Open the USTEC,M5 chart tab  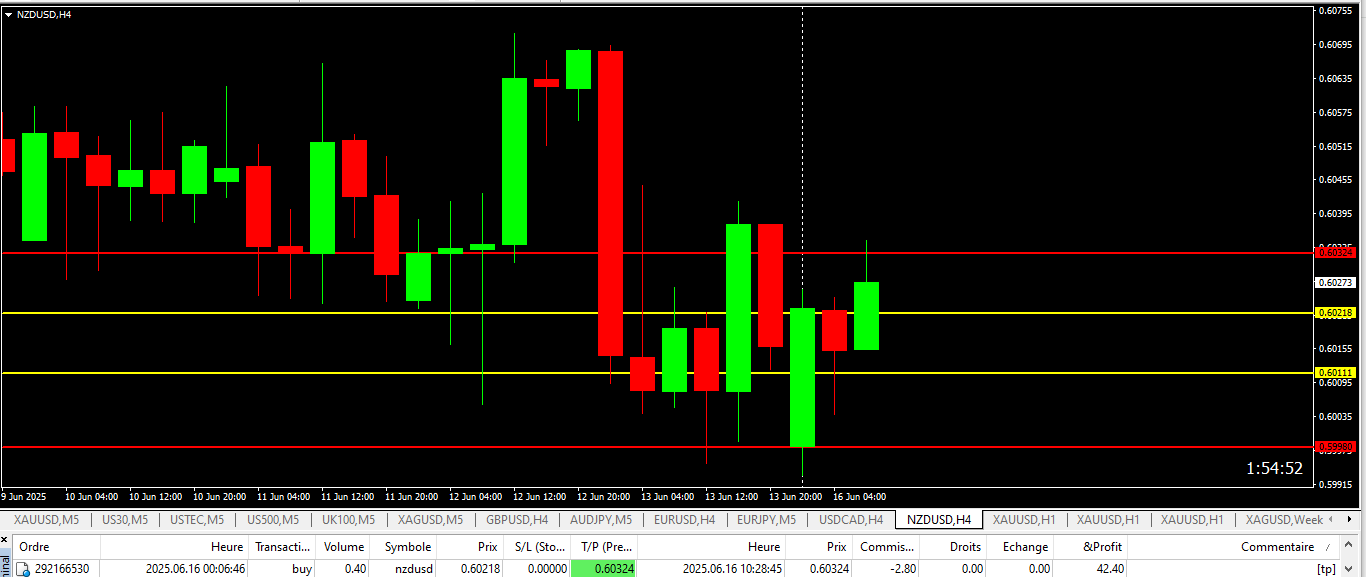point(197,520)
